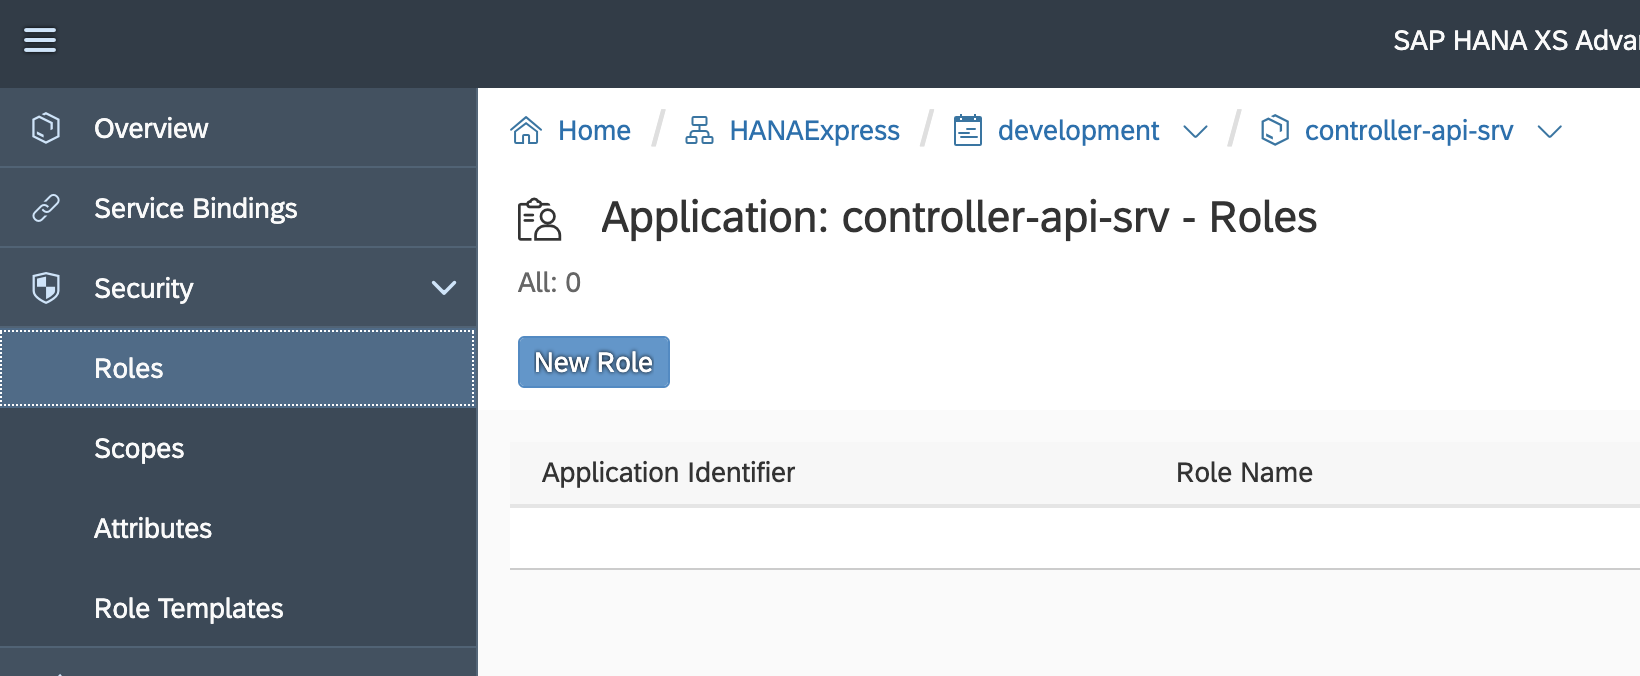Click the Role Name column header
The image size is (1640, 676).
point(1244,472)
